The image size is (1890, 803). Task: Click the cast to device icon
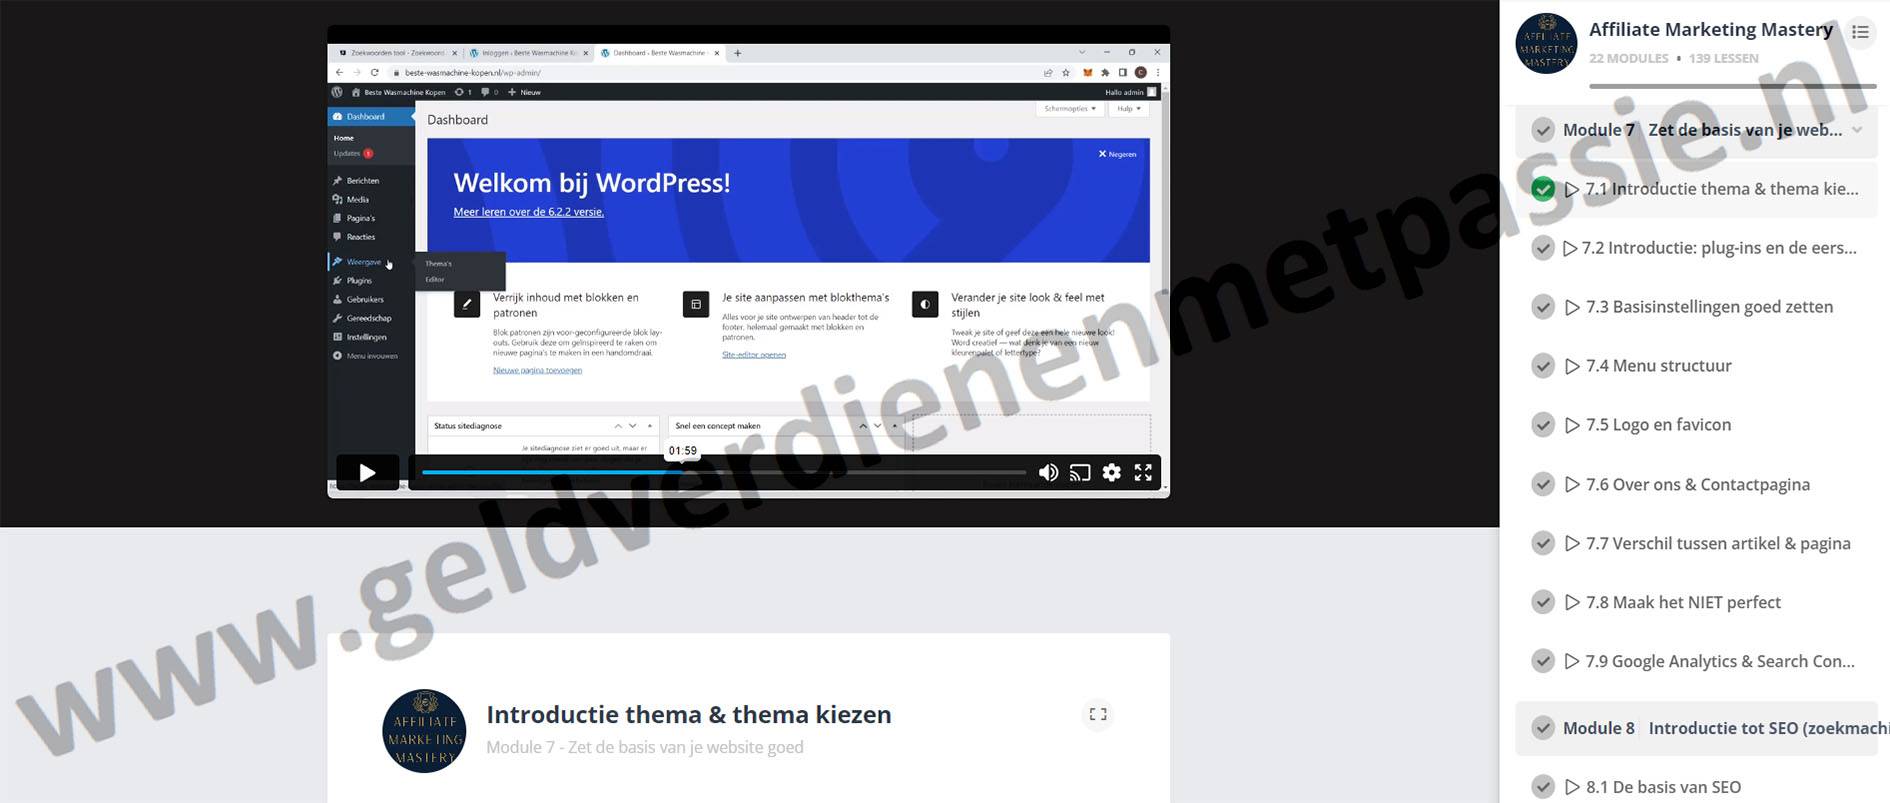[1080, 473]
